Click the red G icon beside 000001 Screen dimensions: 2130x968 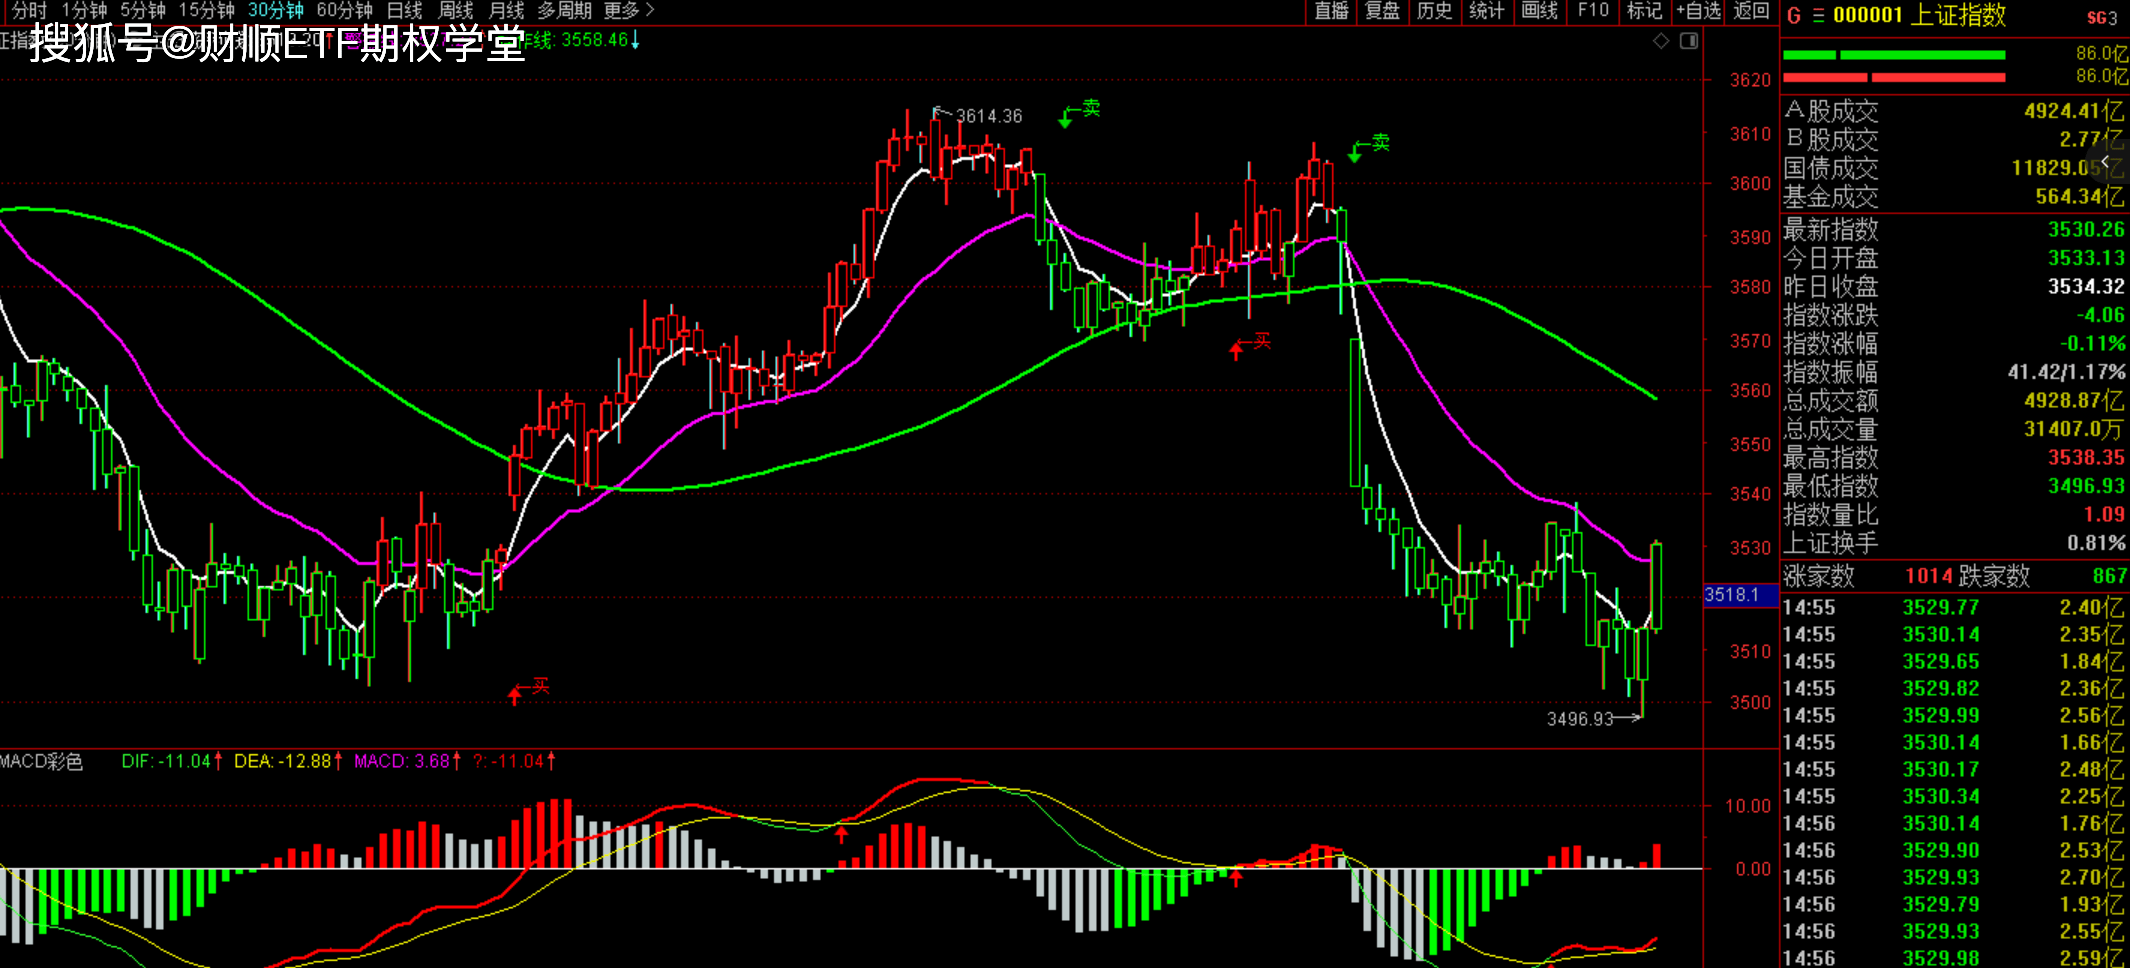(x=1794, y=16)
